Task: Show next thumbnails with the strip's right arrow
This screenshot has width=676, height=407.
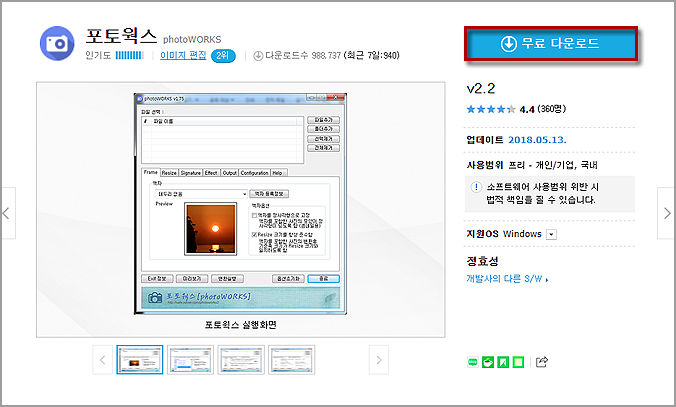Action: pyautogui.click(x=379, y=360)
